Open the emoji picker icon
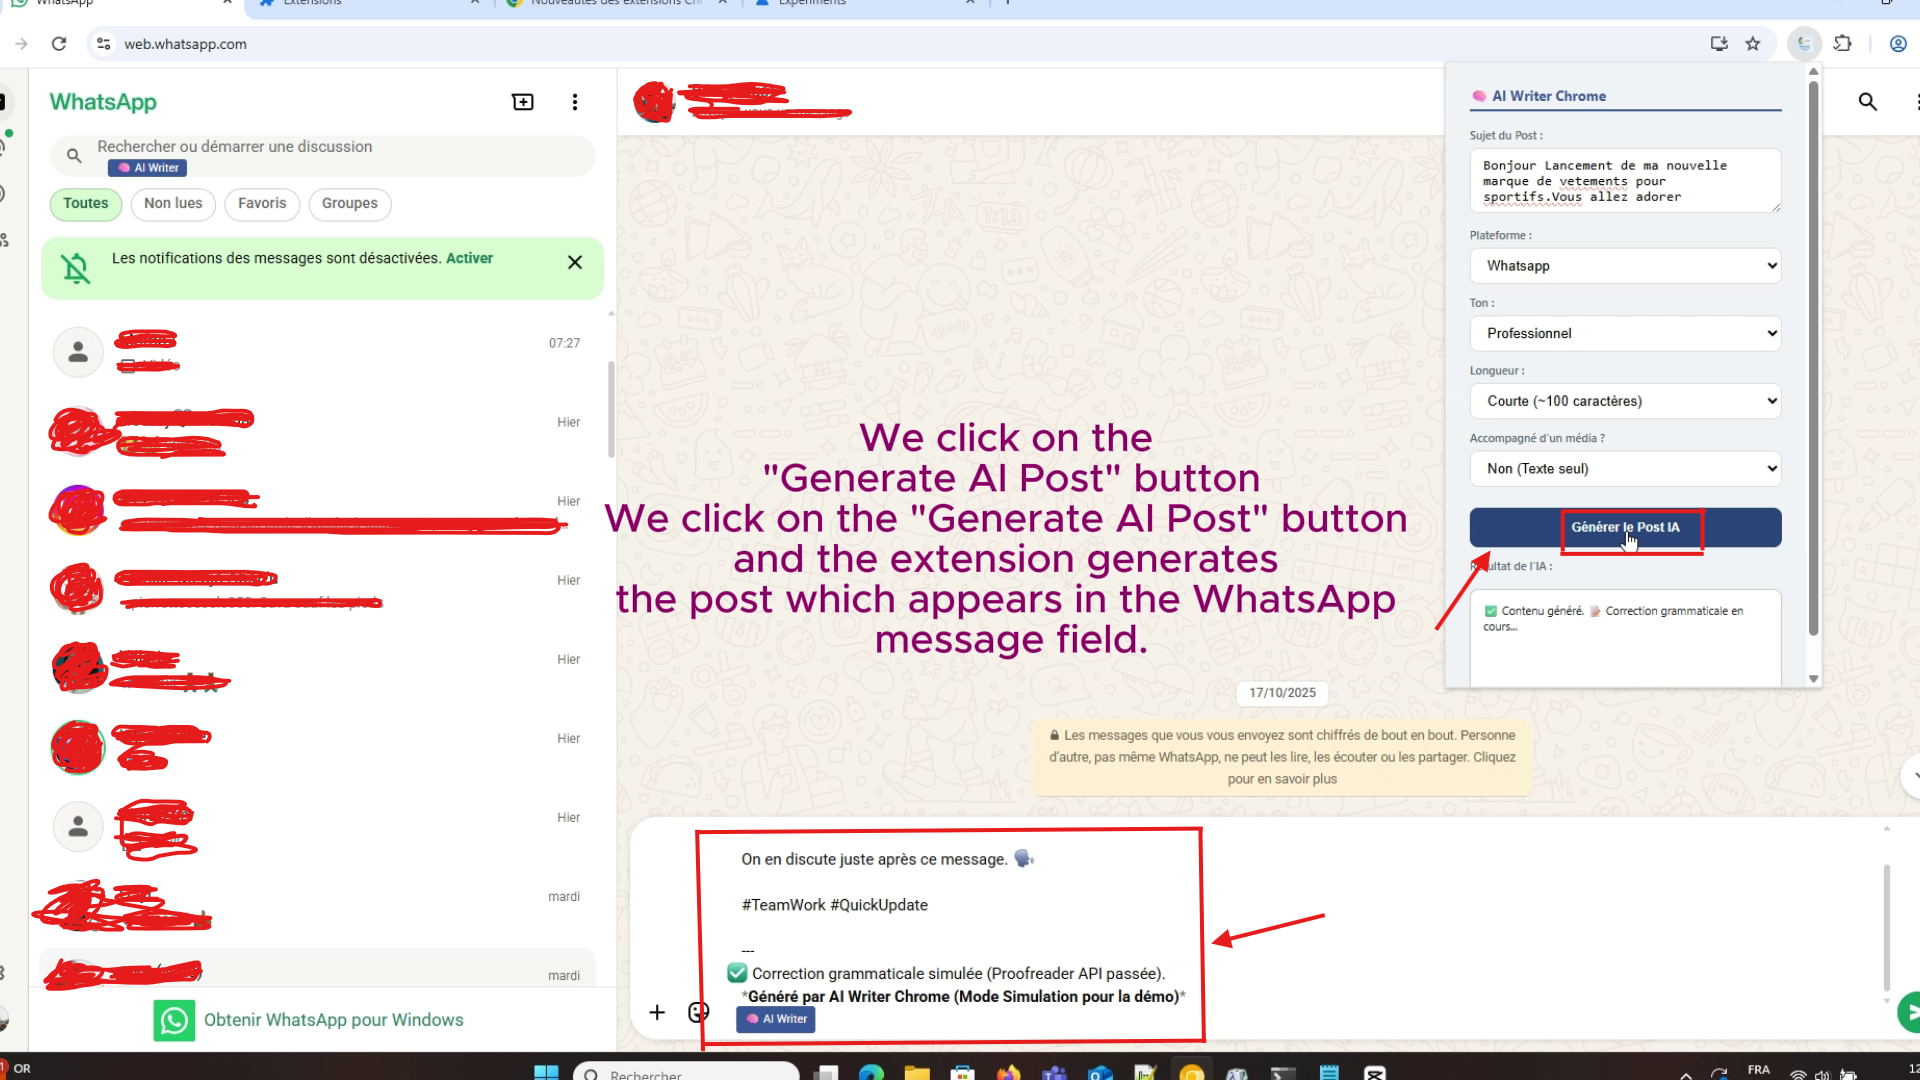This screenshot has height=1080, width=1920. 698,1012
